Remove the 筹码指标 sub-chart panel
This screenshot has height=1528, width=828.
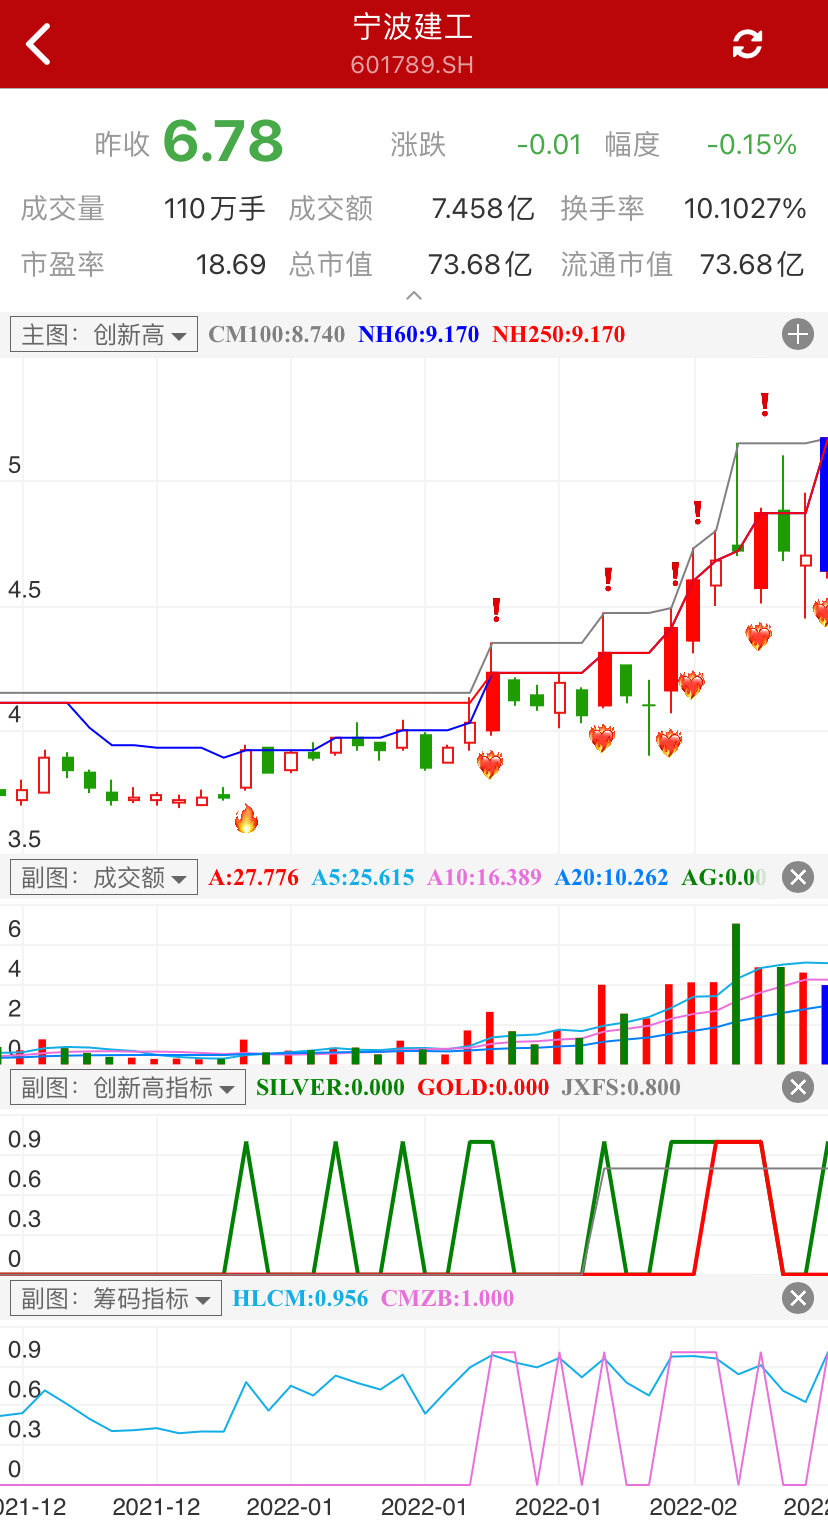click(797, 1299)
